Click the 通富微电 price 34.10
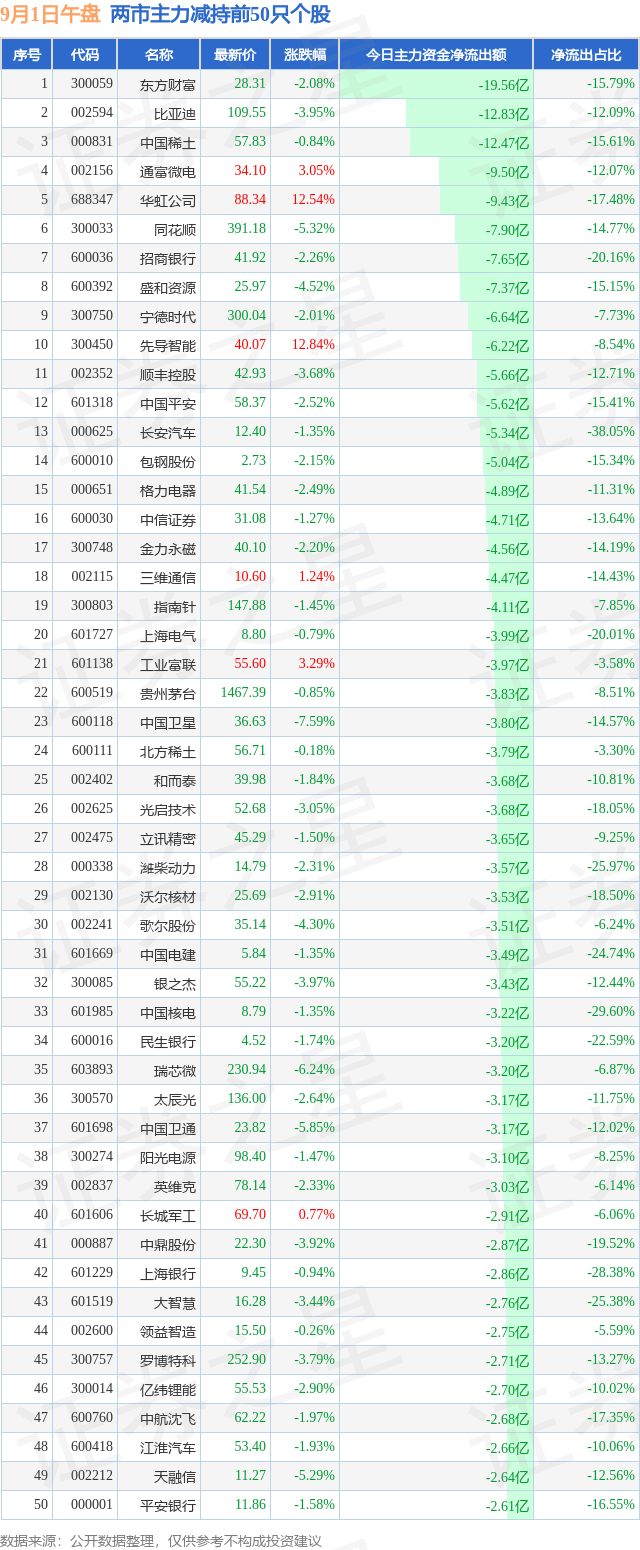 [x=250, y=171]
